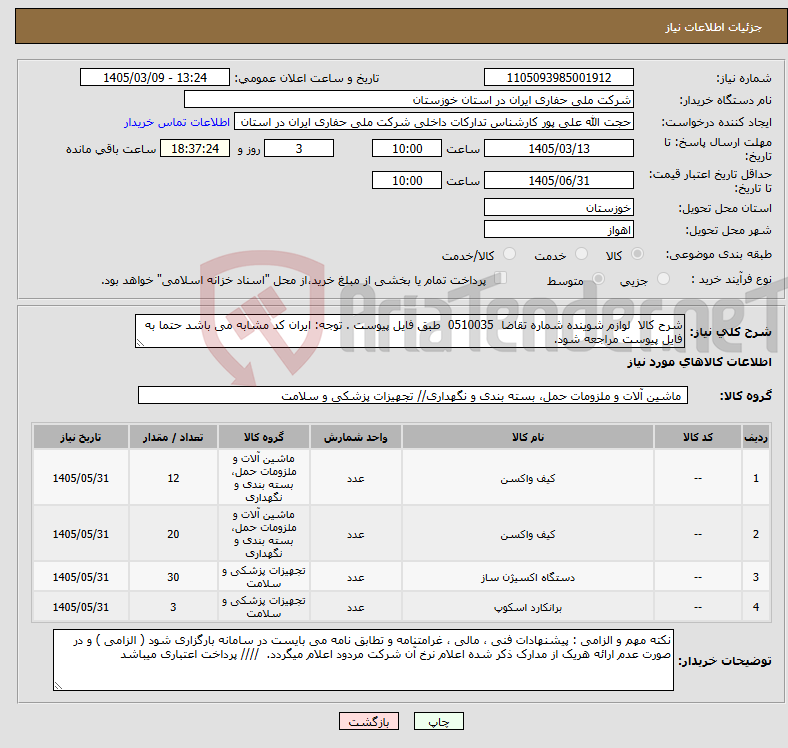Click the public announcement date-time field
788x748 pixels.
click(155, 77)
